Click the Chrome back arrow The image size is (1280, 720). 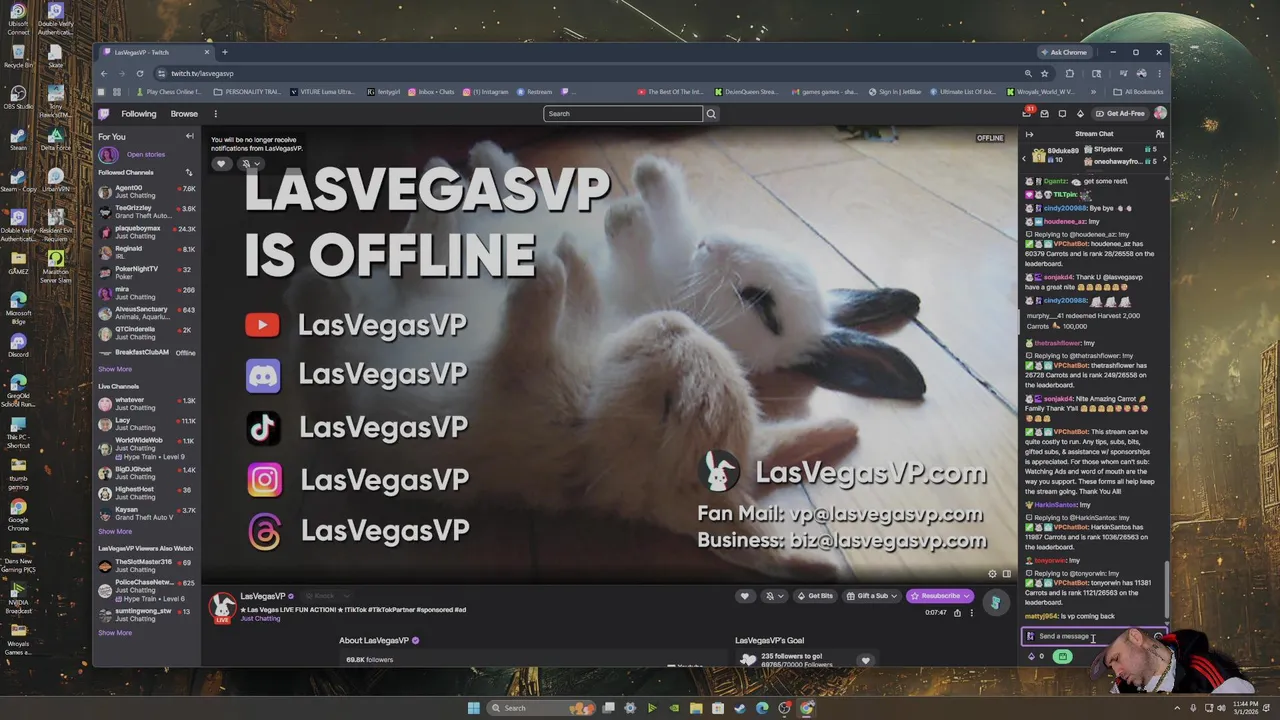[x=104, y=73]
